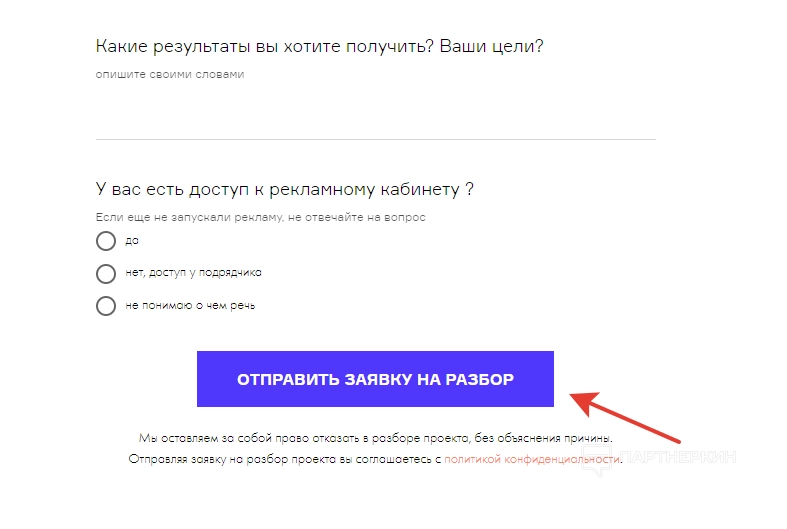Open "политикой конфиденциальности" link
This screenshot has width=787, height=529.
pyautogui.click(x=532, y=459)
